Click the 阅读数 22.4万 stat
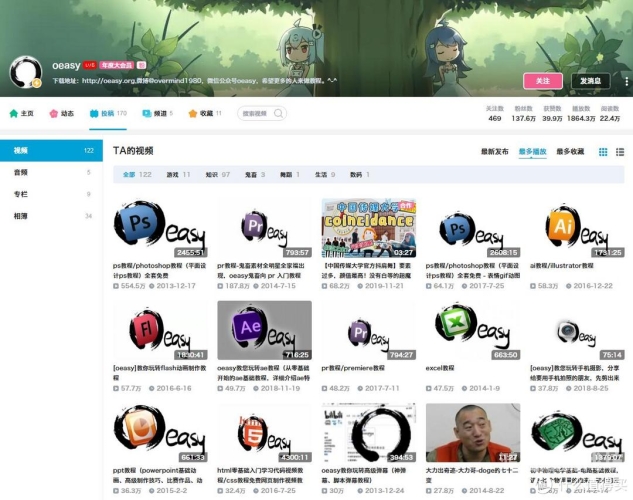 (x=610, y=113)
